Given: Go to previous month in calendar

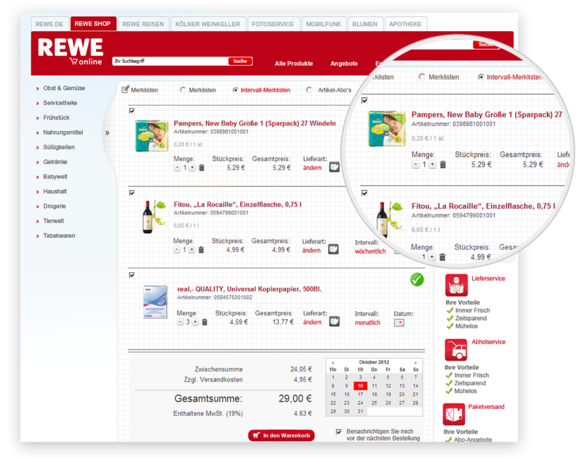Looking at the screenshot, I should pyautogui.click(x=333, y=362).
